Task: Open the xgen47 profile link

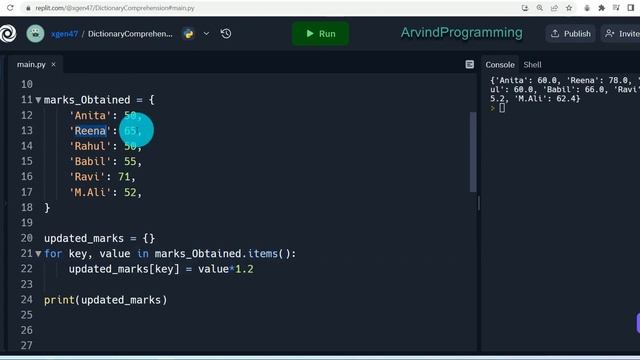Action: click(x=64, y=34)
